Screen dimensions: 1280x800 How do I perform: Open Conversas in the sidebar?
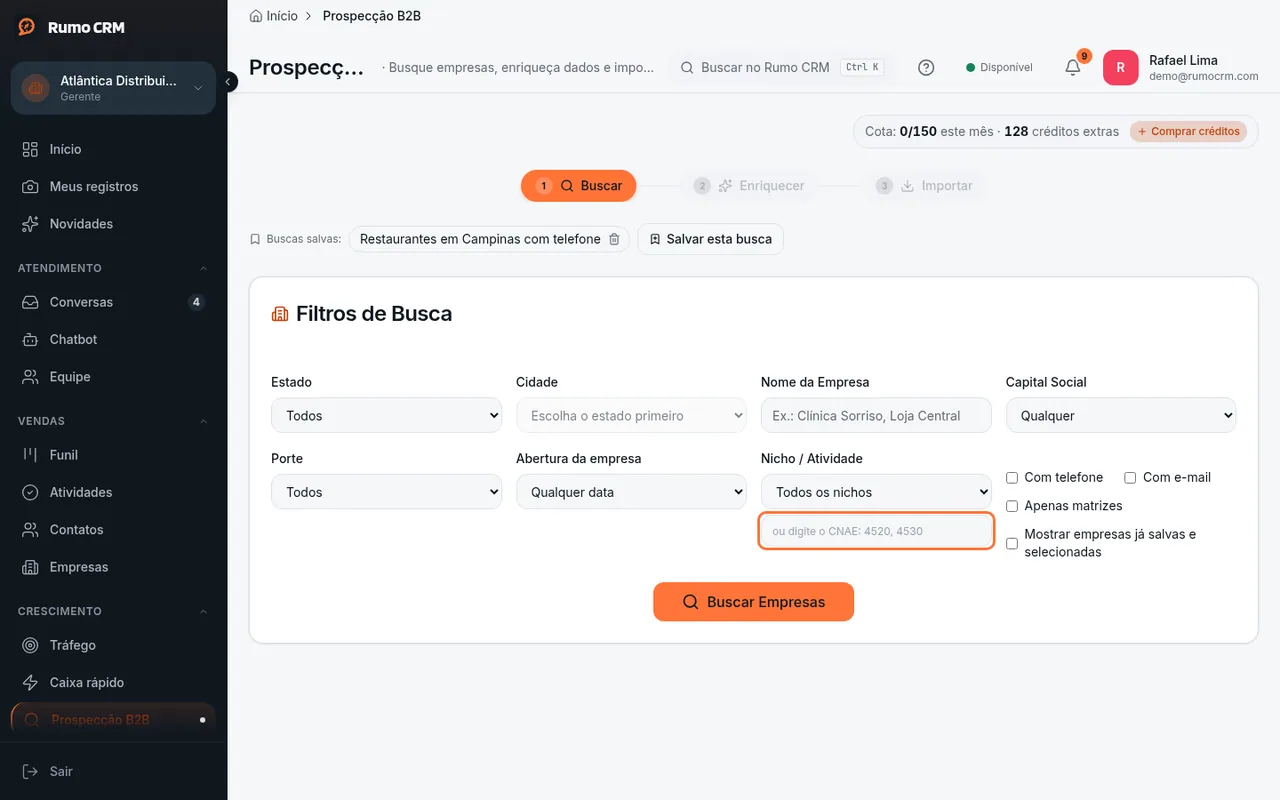[113, 302]
